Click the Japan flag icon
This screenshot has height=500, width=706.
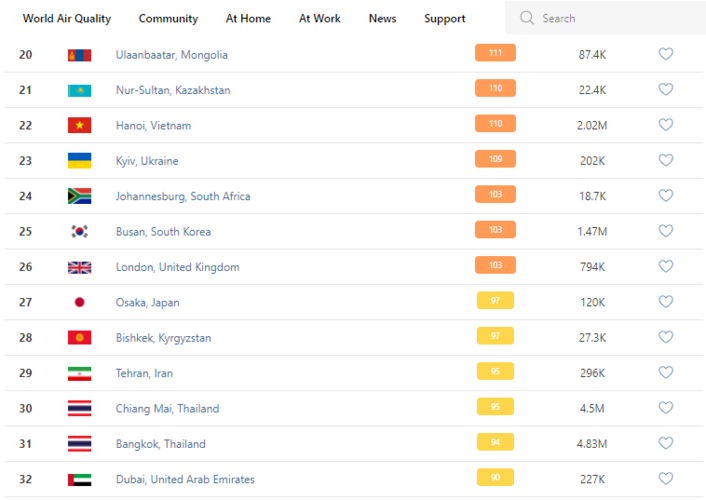click(x=79, y=302)
